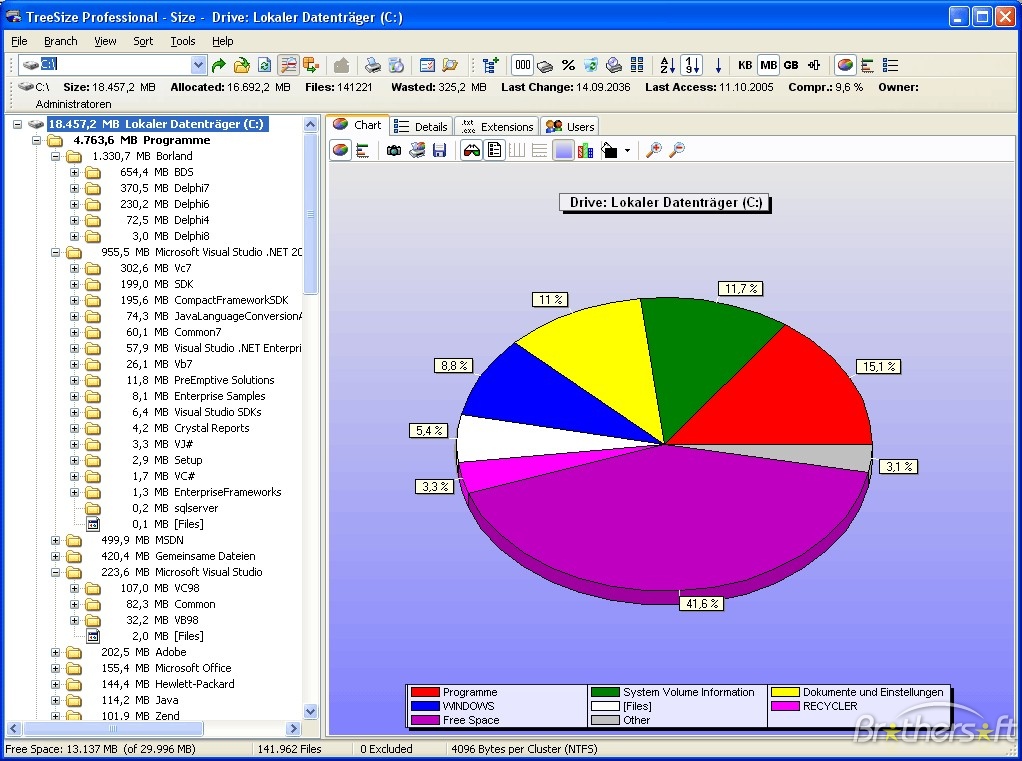Toggle the details list view in main toolbar
This screenshot has width=1022, height=761.
pos(890,65)
